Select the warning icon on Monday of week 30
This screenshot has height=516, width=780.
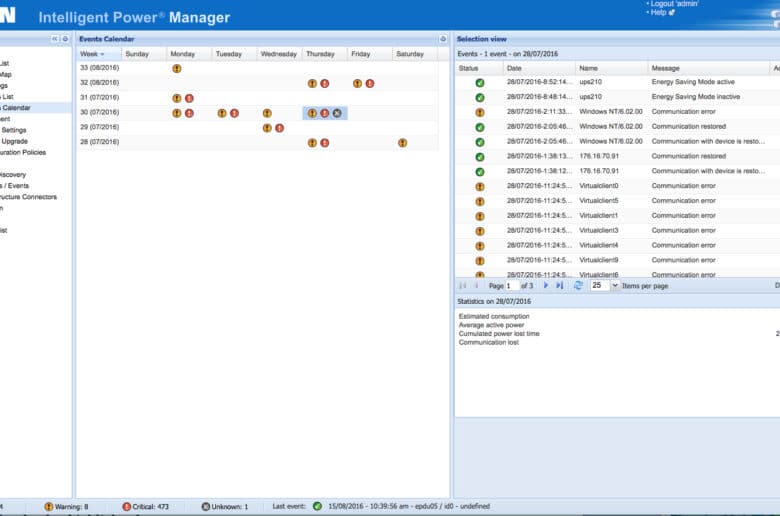click(x=177, y=113)
